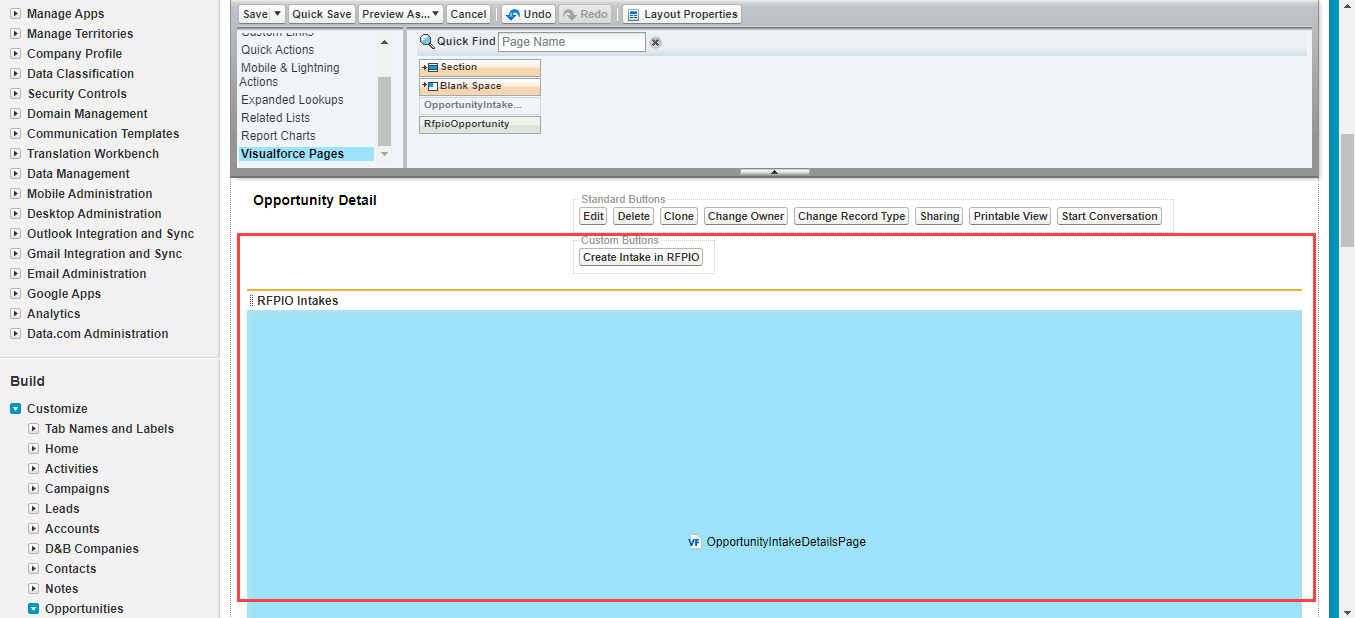Click the palette category list scroll up arrow
The image size is (1355, 618).
pos(385,42)
